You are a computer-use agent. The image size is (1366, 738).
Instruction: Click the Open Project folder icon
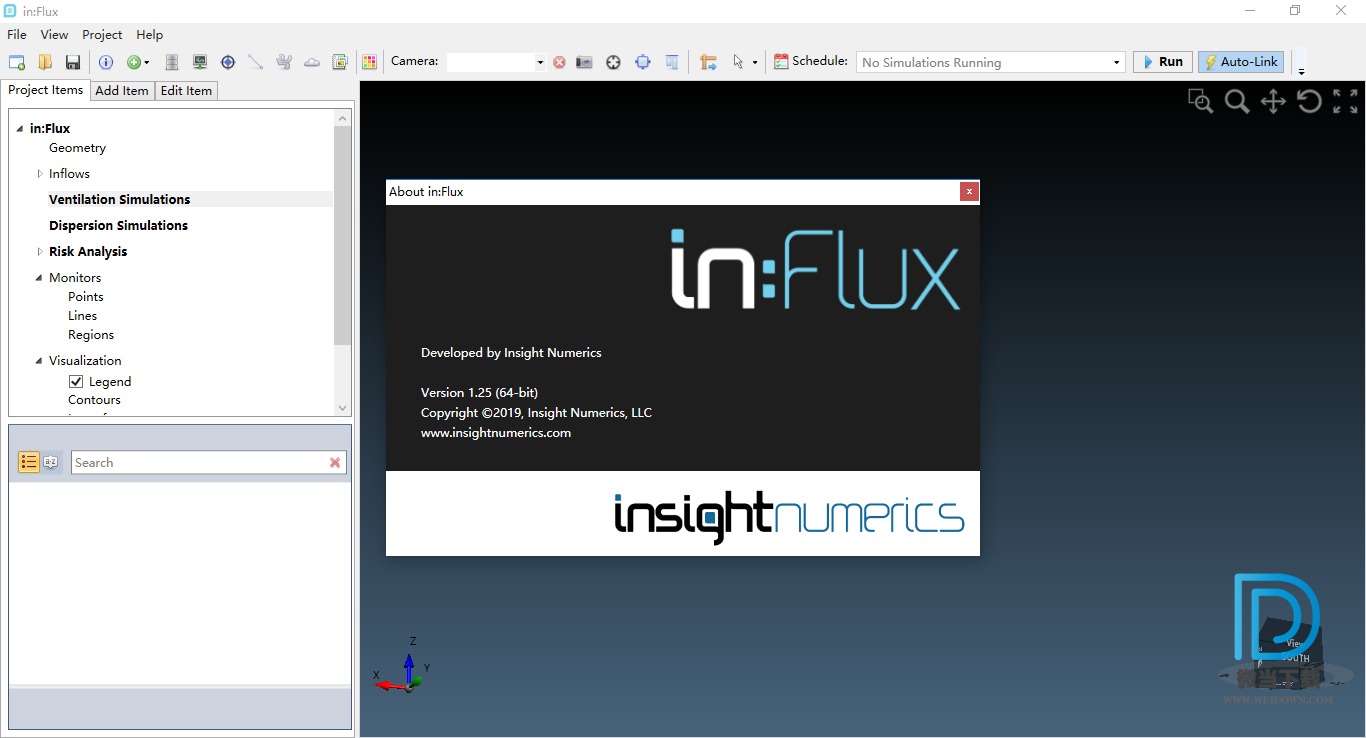click(45, 62)
